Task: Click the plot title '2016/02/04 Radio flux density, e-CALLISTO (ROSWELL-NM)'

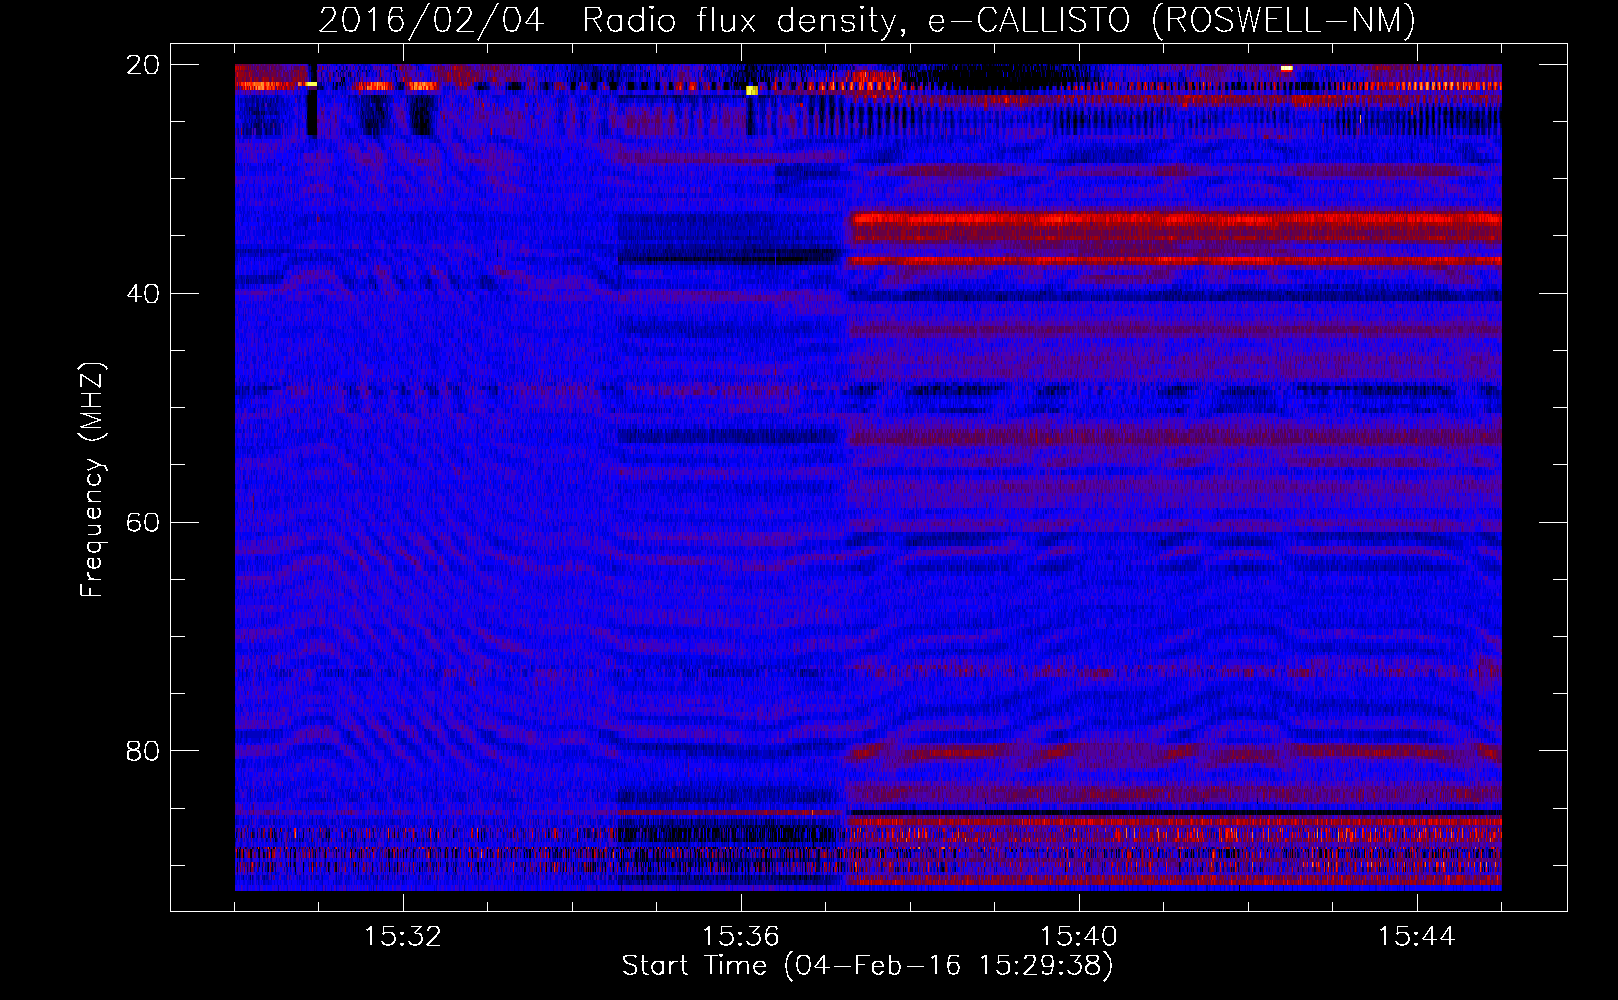Action: tap(867, 20)
